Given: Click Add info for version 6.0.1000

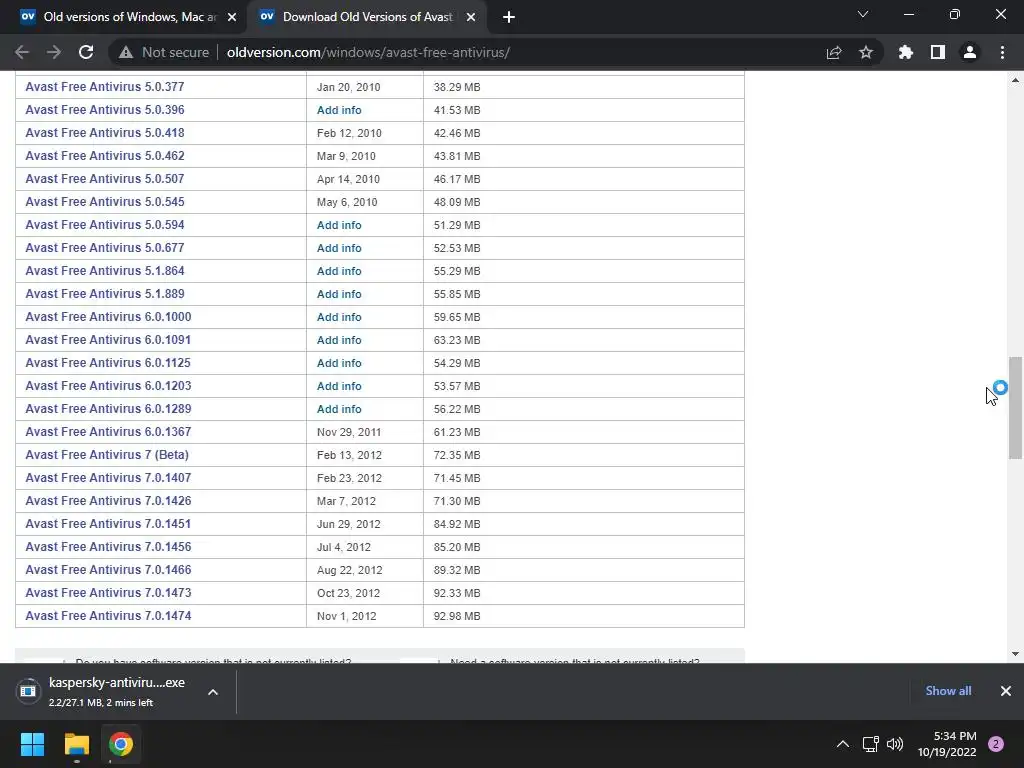Looking at the screenshot, I should tap(339, 317).
